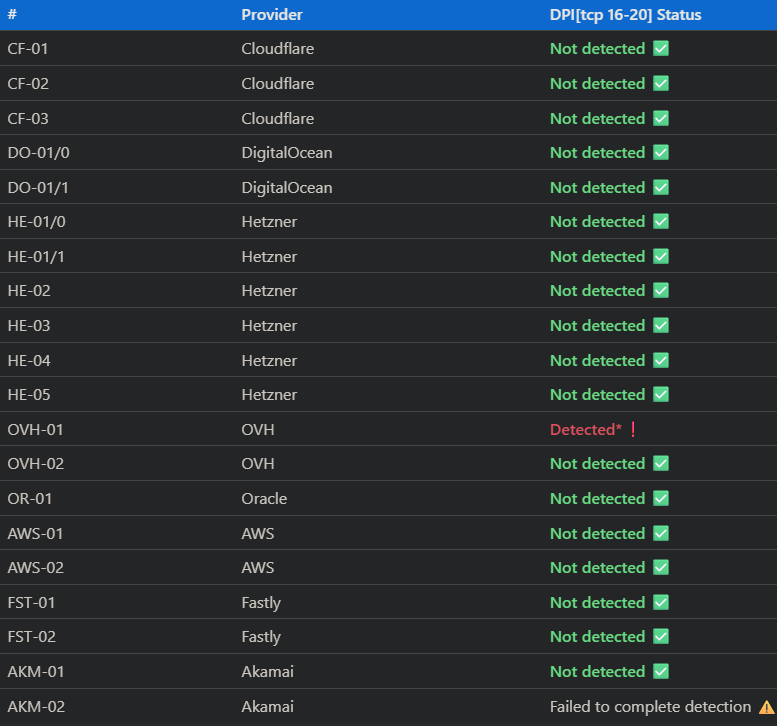Screen dimensions: 777x726
Task: Click Cloudflare provider in CF-01 row
Action: click(x=278, y=49)
